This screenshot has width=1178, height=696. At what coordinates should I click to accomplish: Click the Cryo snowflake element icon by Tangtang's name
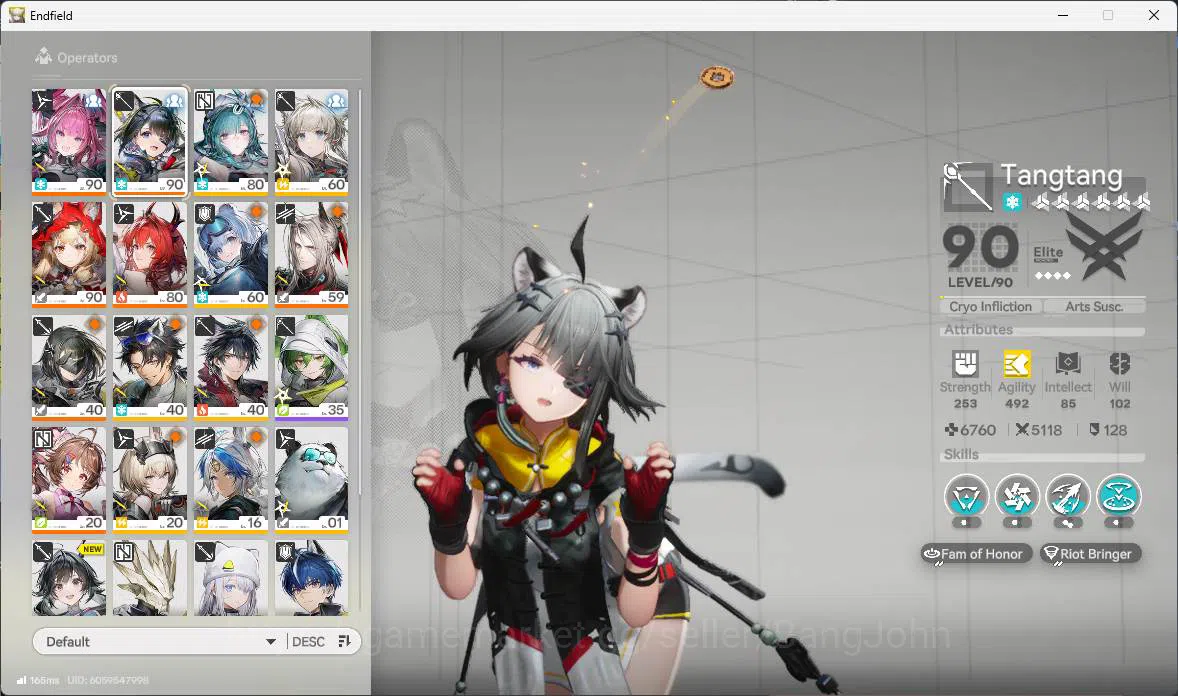(x=1012, y=202)
